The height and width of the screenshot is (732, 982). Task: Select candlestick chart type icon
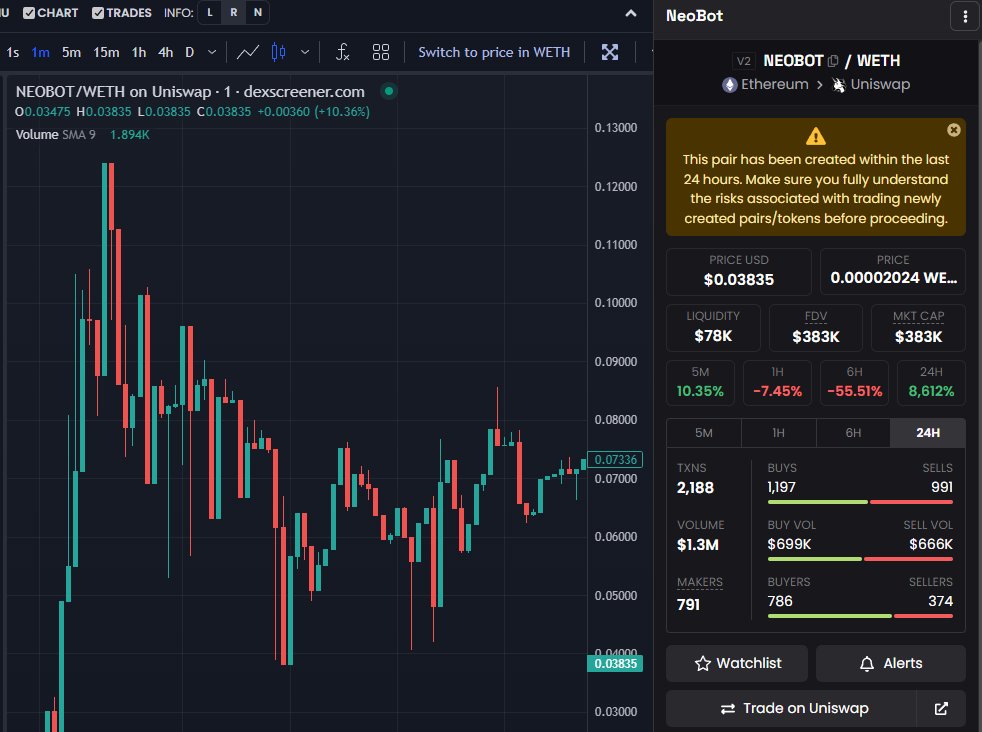(x=279, y=53)
